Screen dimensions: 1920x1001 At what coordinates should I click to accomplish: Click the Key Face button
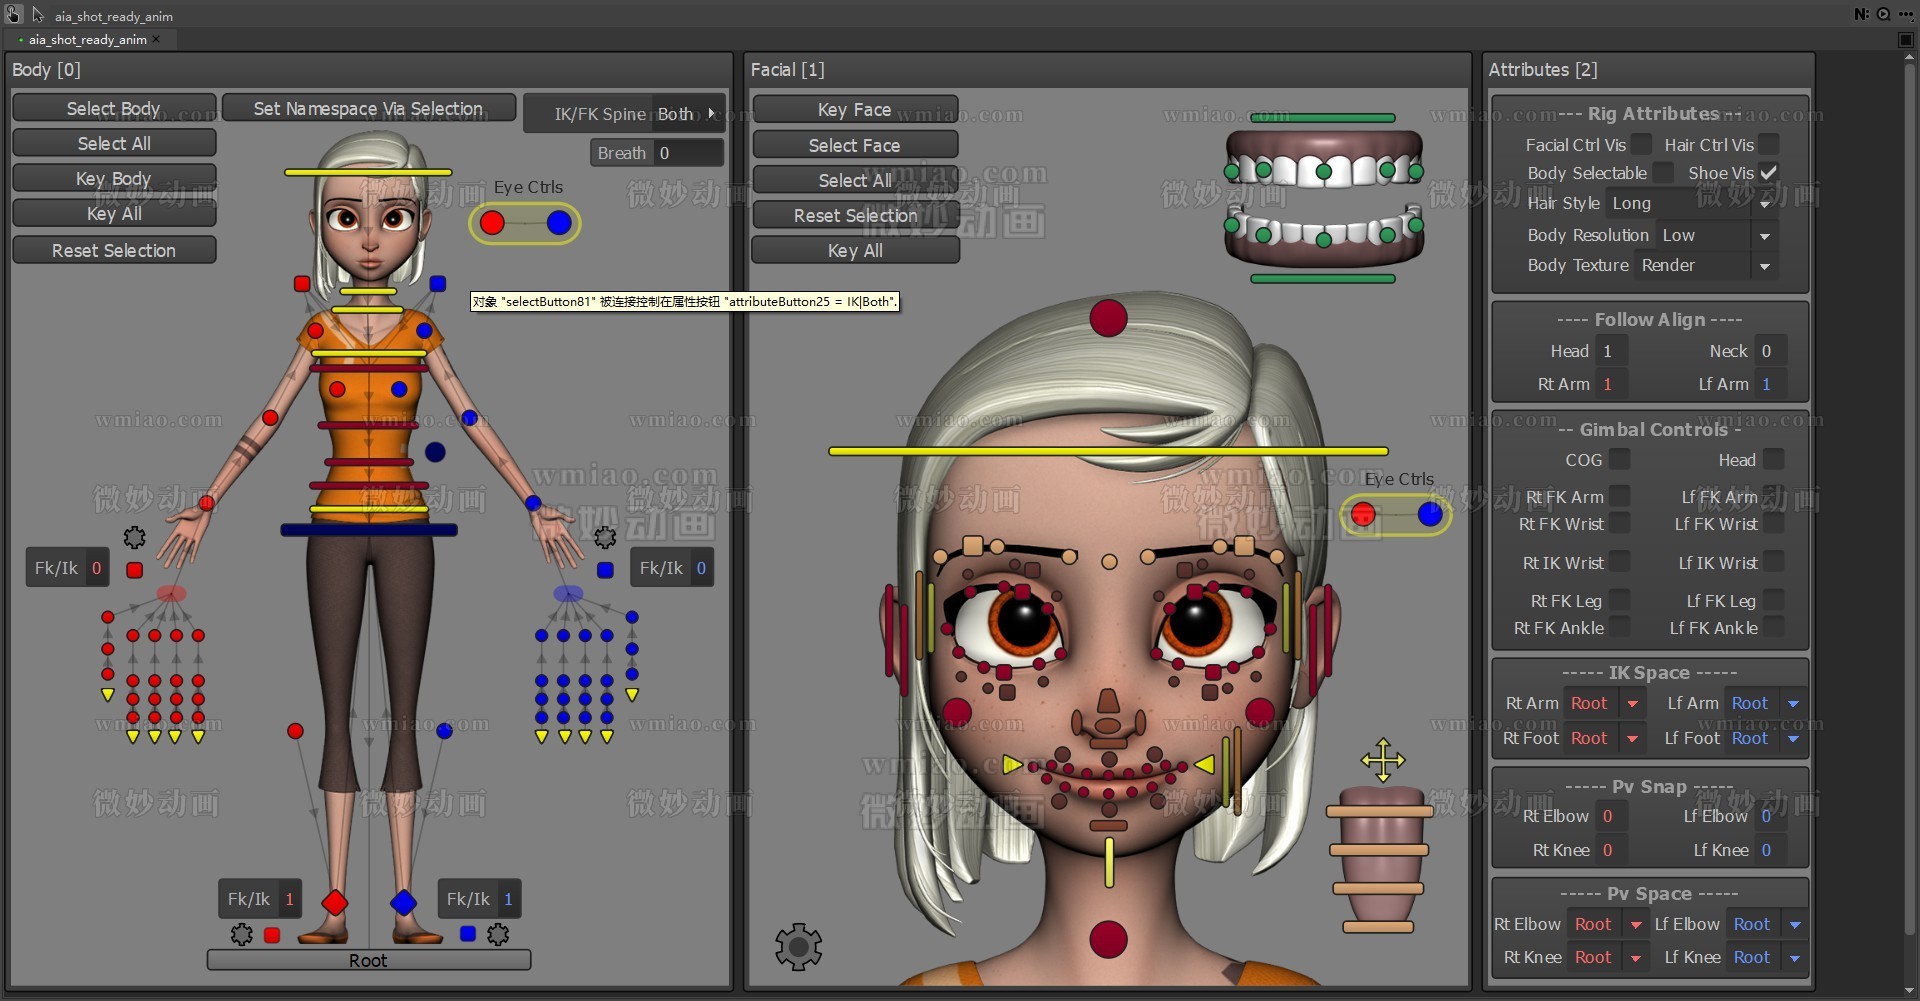pyautogui.click(x=854, y=109)
